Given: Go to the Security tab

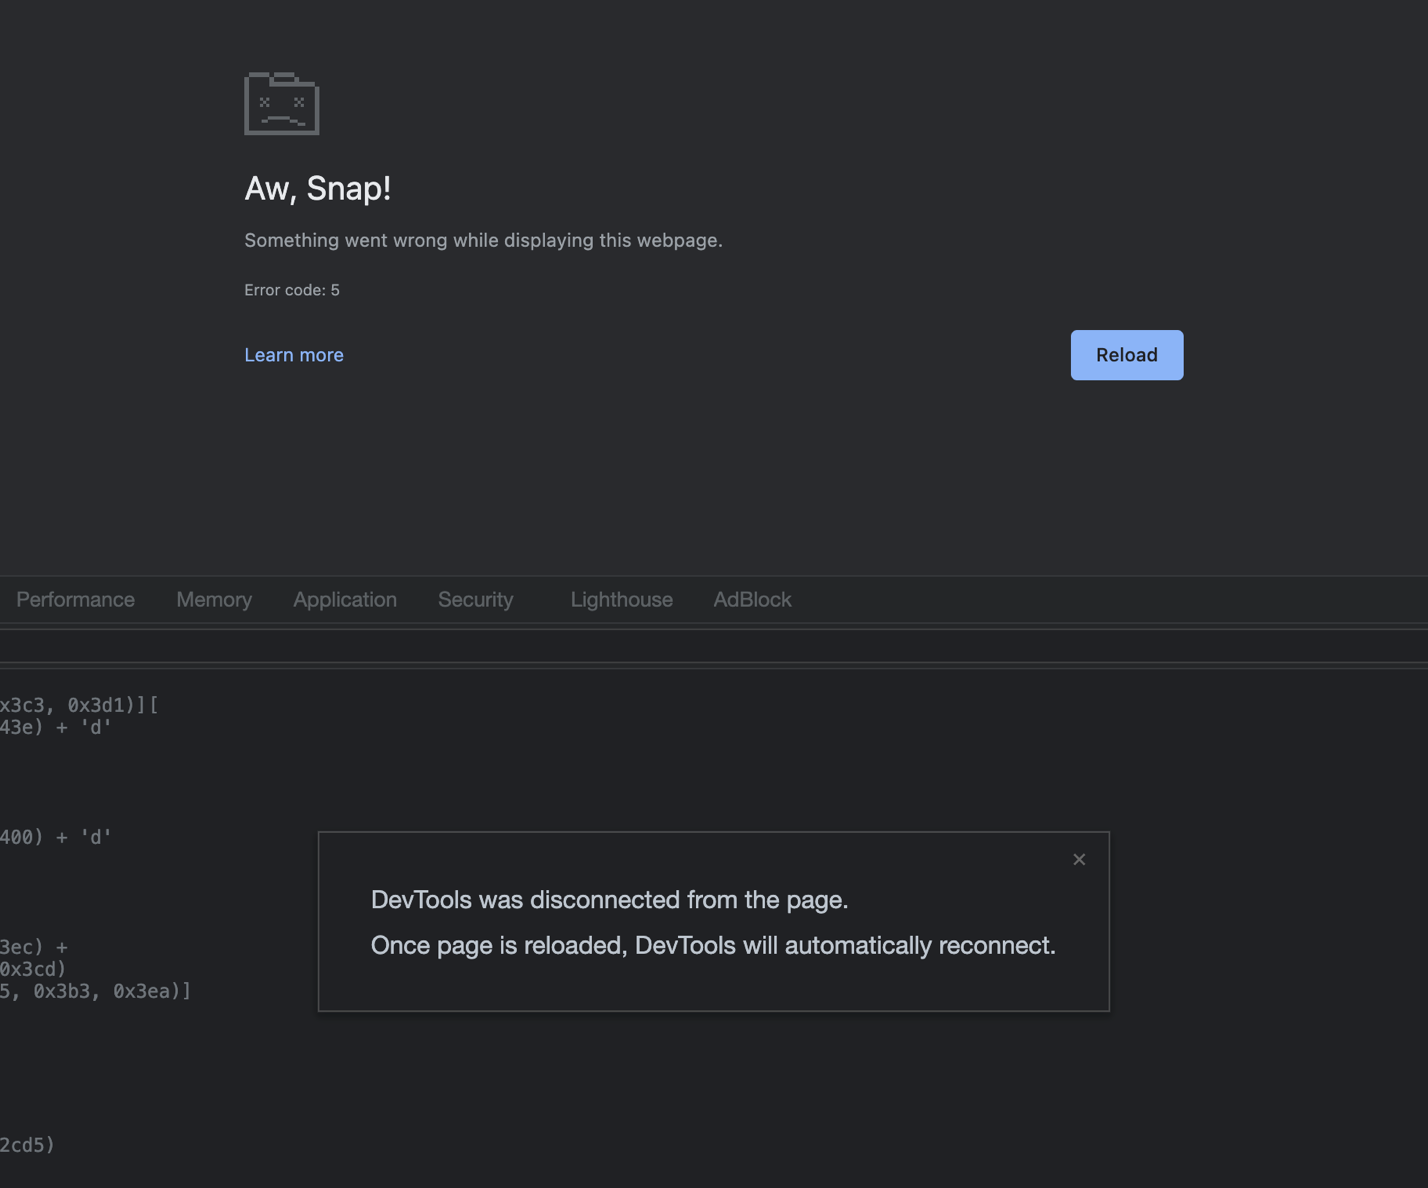Looking at the screenshot, I should point(475,600).
